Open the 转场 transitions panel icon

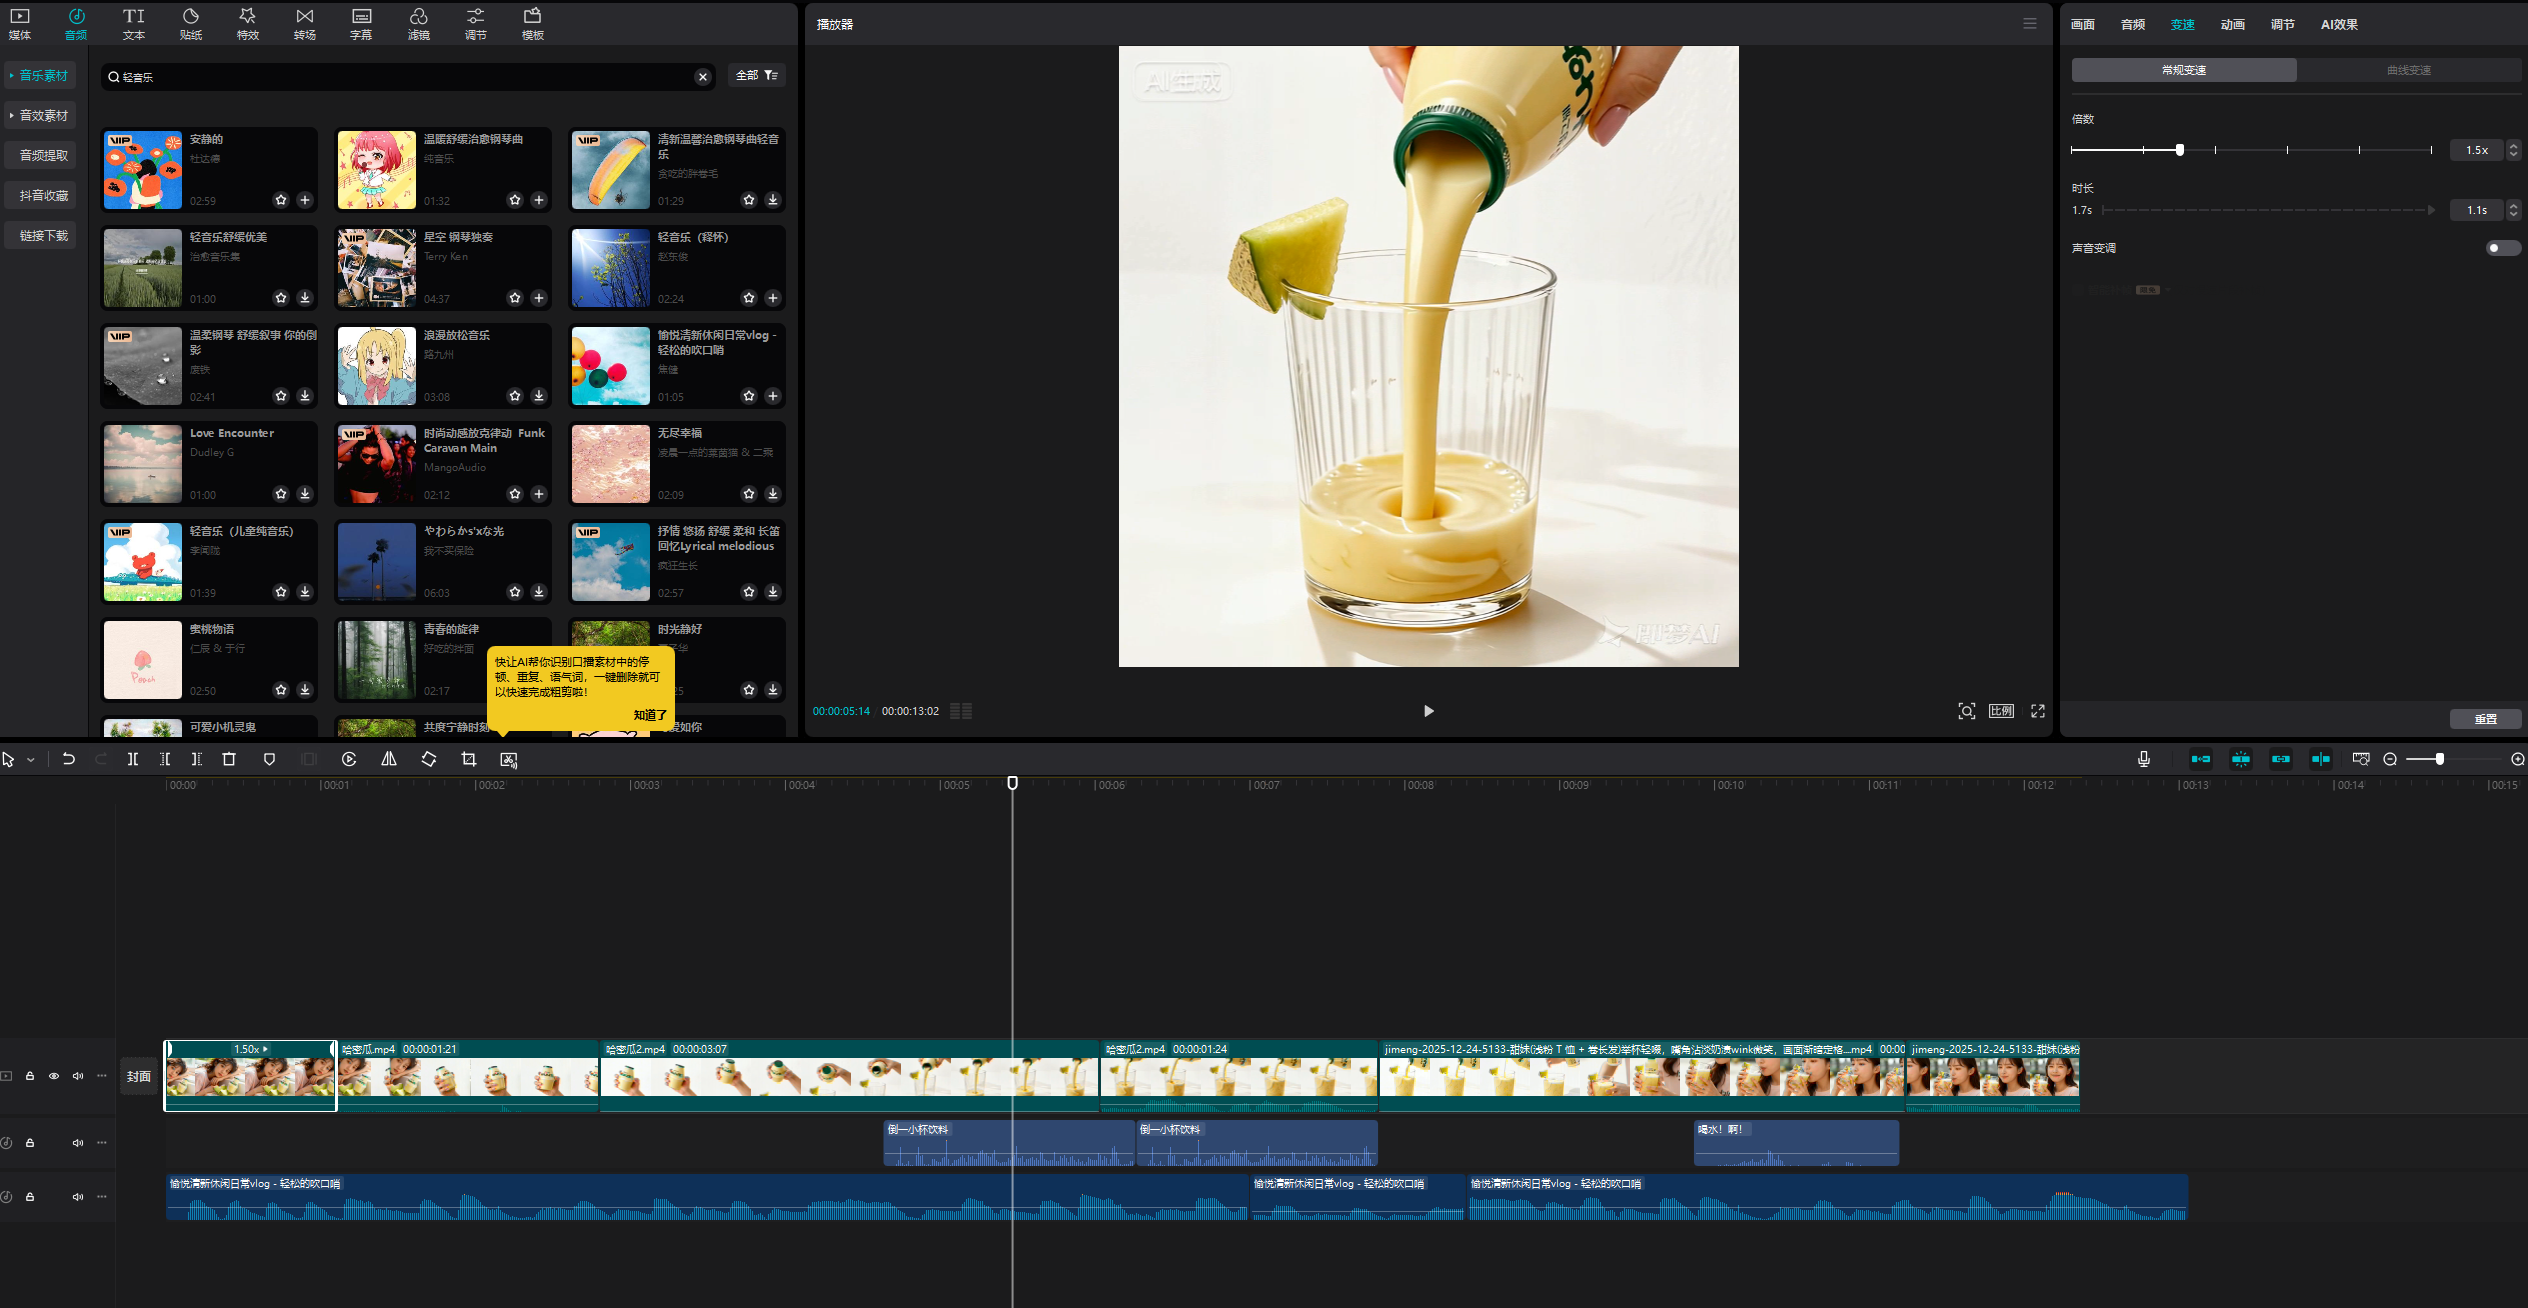[x=304, y=23]
